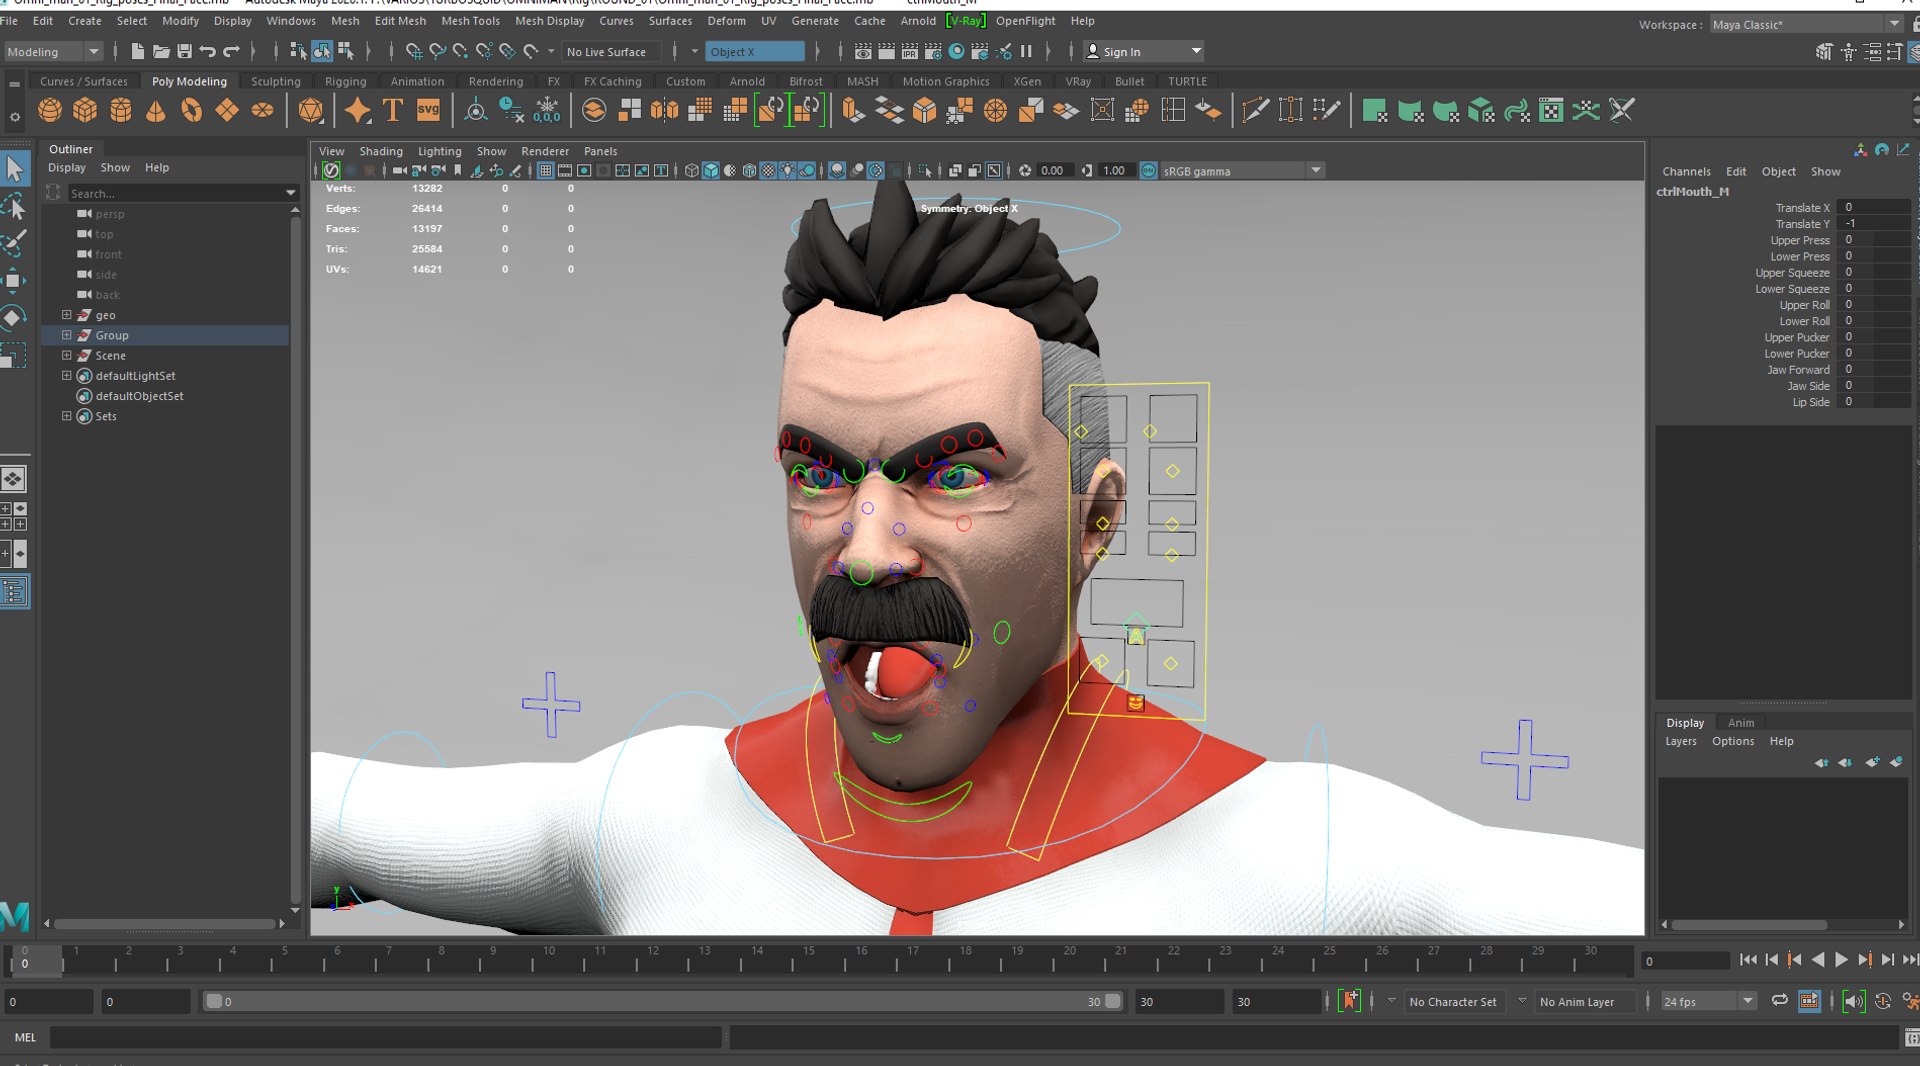Click the Save Scene disk icon
This screenshot has height=1066, width=1920.
184,51
